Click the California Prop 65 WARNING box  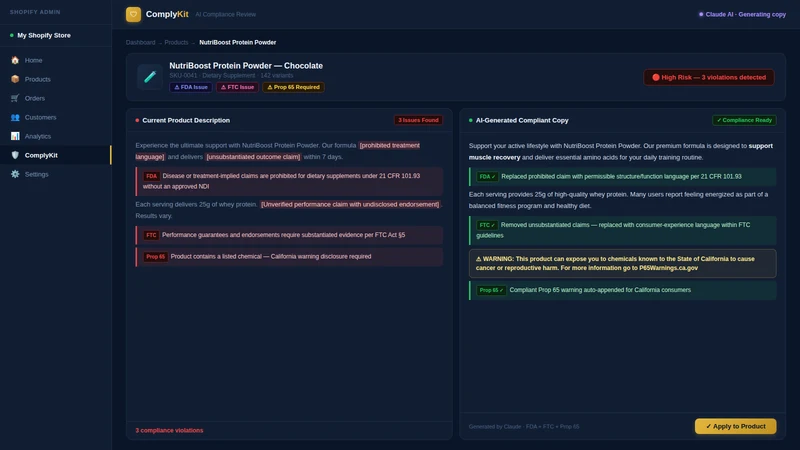[622, 263]
